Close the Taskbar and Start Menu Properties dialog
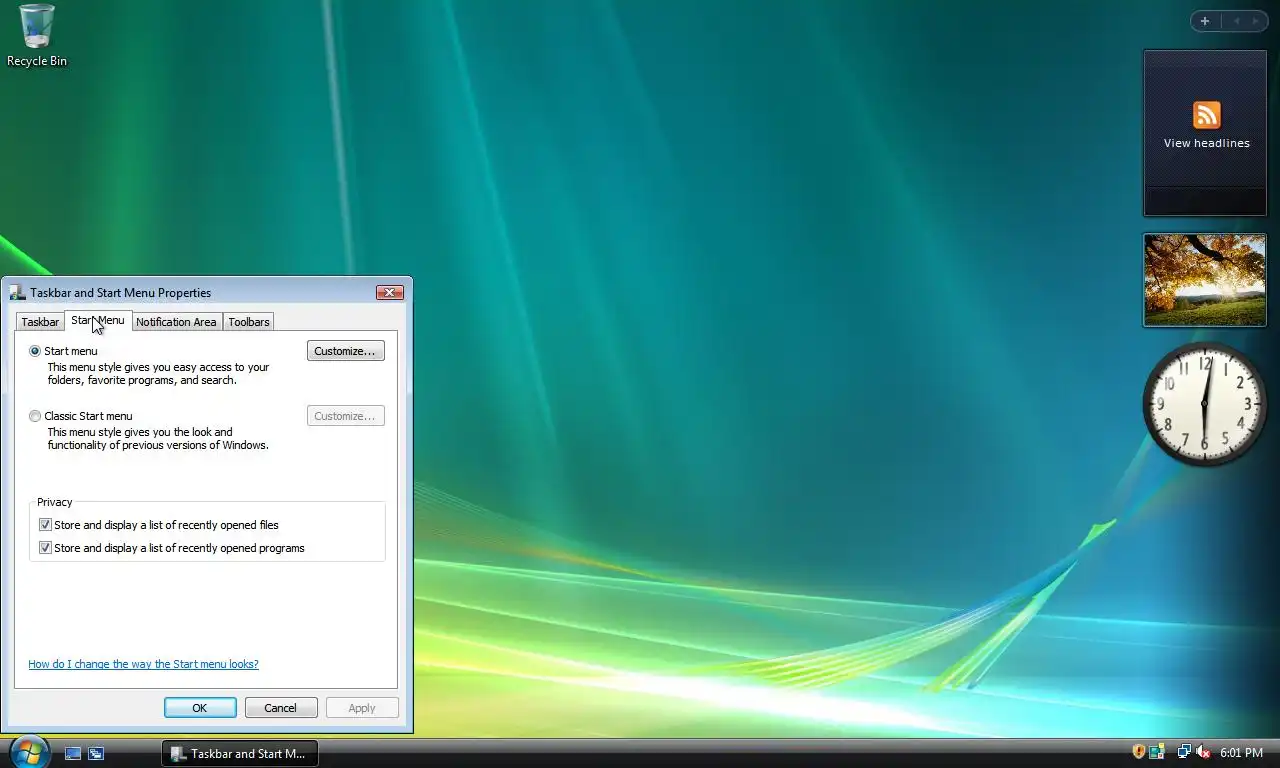 point(390,292)
